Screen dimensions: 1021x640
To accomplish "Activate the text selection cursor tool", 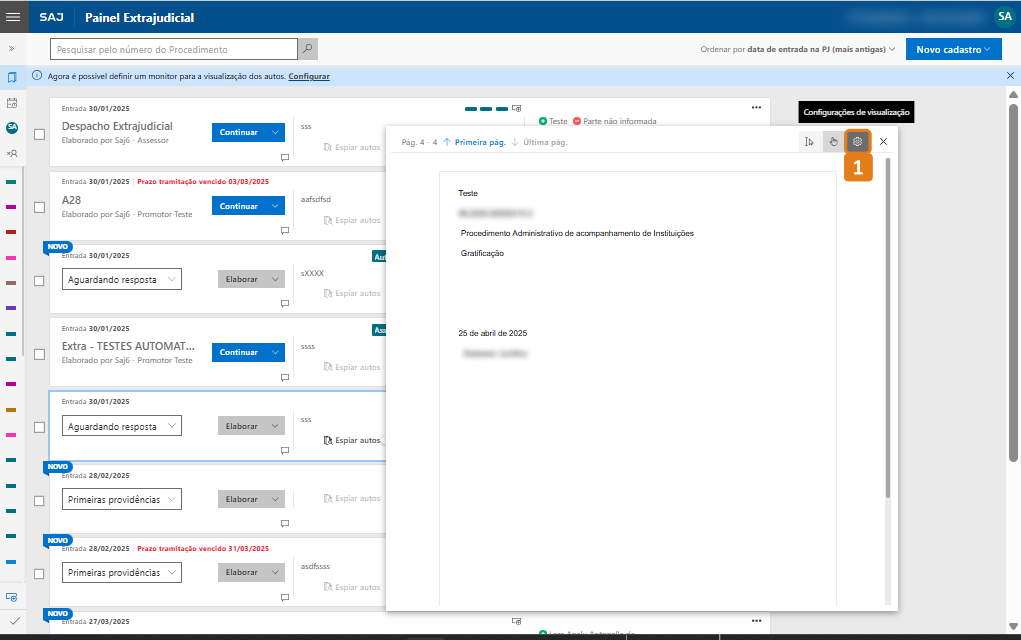I will click(809, 142).
